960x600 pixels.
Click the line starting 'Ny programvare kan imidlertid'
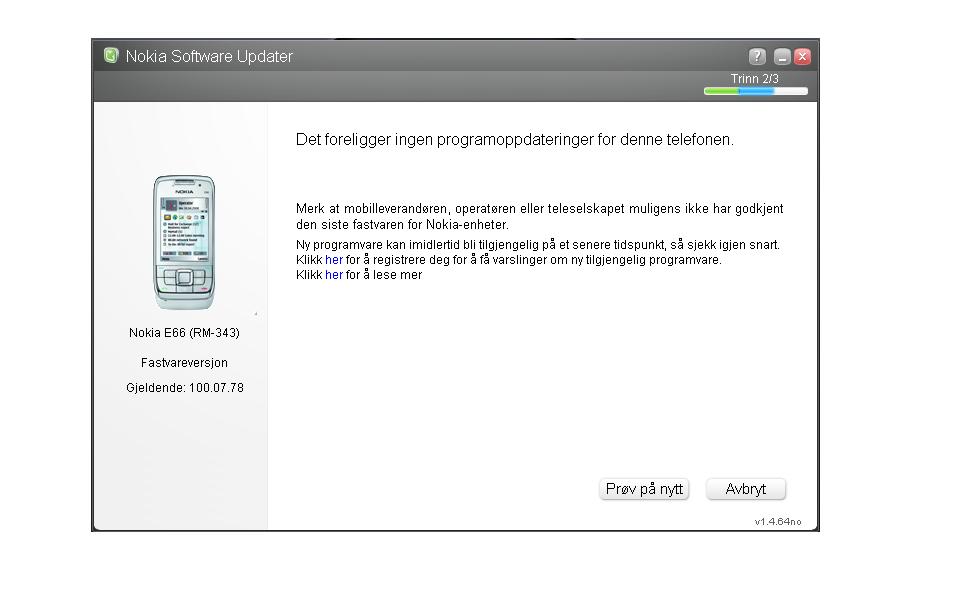(538, 245)
